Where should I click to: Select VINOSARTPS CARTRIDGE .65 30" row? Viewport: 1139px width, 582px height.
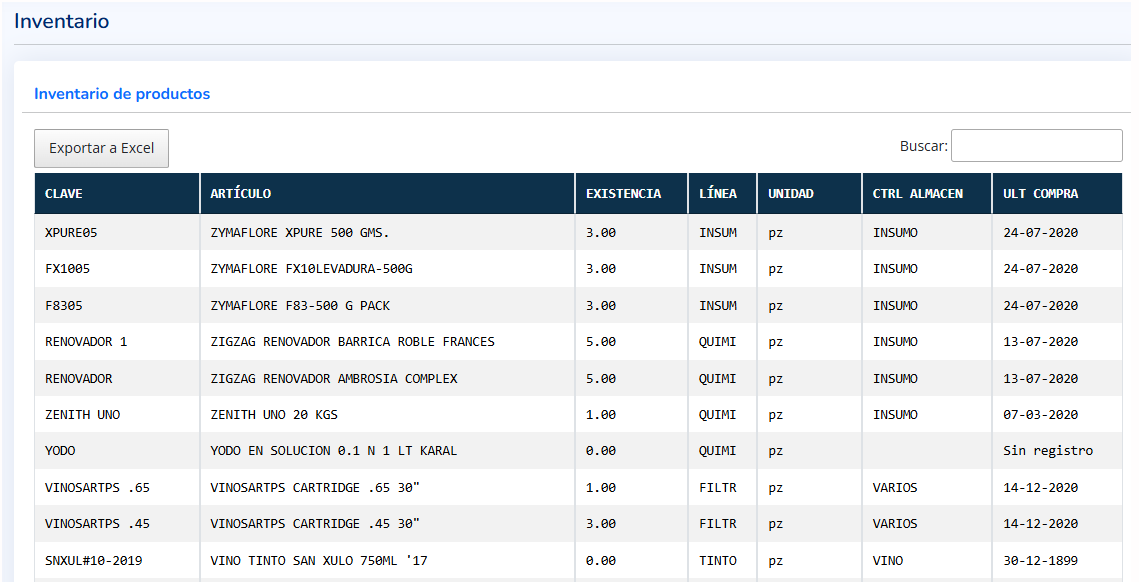[315, 488]
